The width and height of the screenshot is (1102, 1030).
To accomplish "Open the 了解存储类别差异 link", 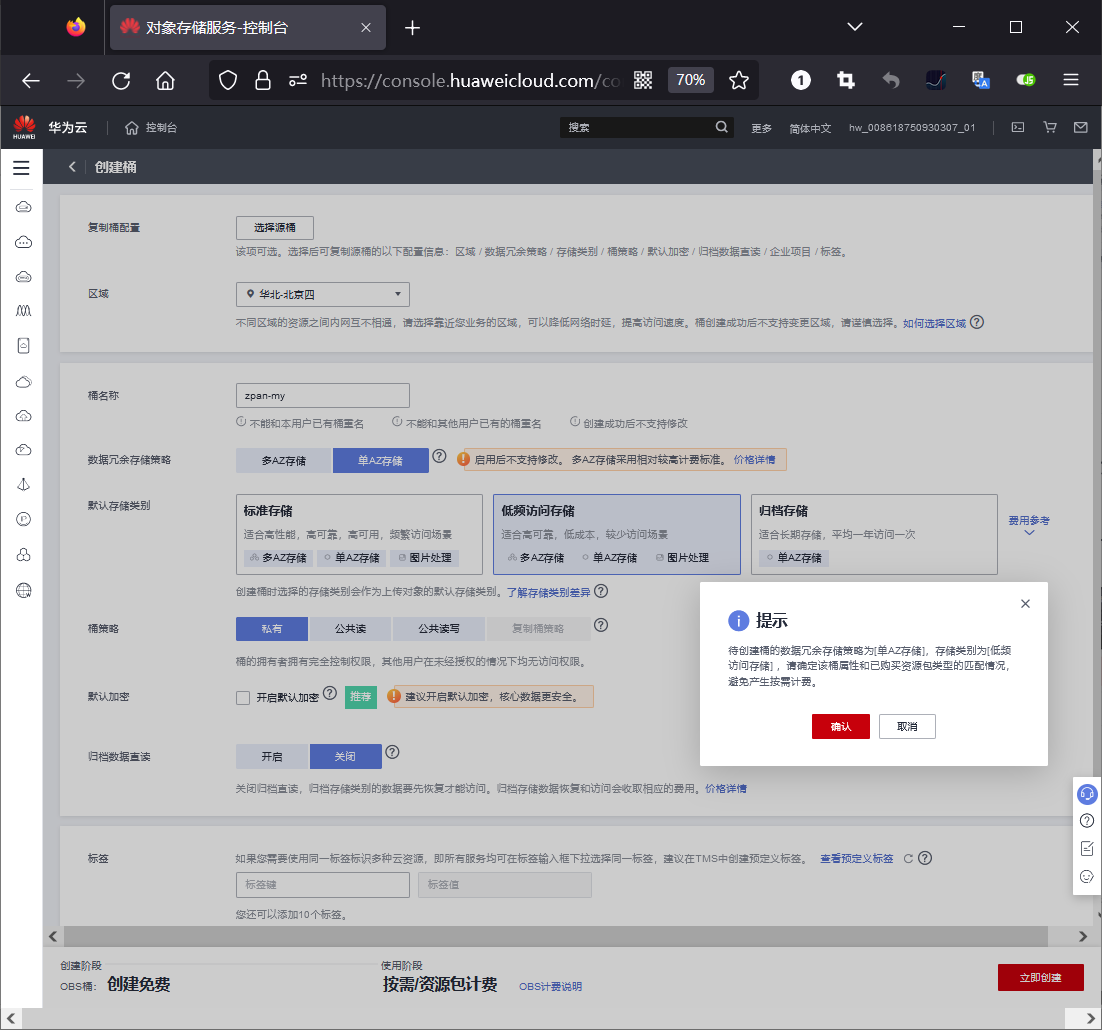I will [548, 592].
